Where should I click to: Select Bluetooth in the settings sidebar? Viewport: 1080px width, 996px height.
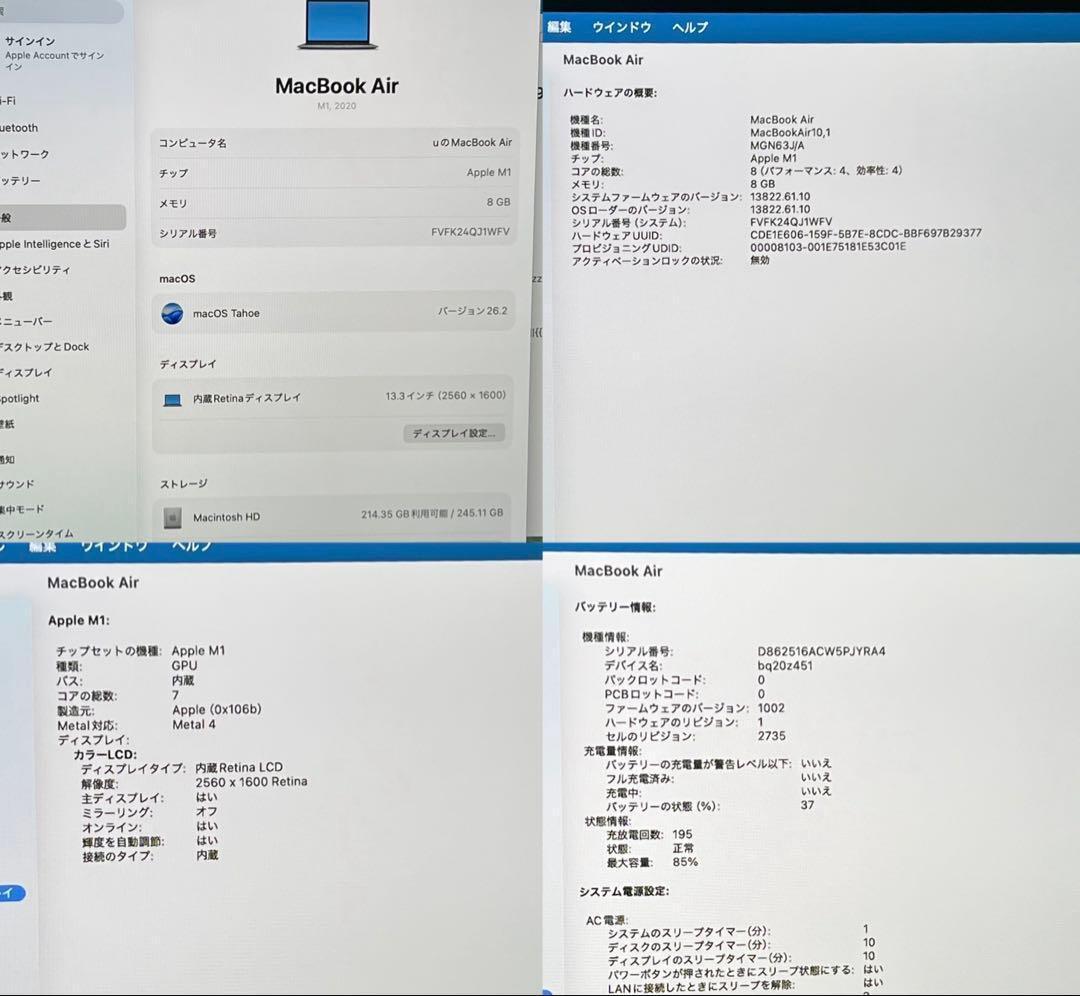[19, 127]
